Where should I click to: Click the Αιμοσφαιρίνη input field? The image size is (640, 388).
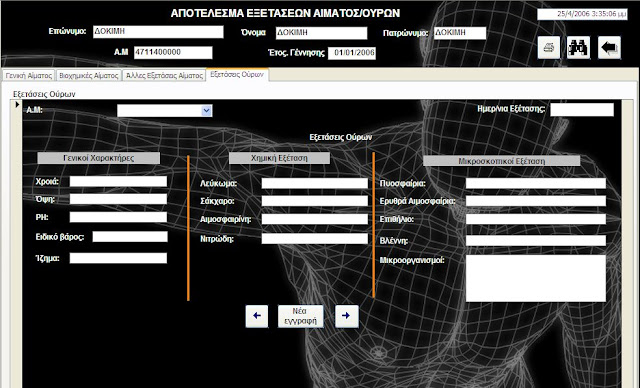point(314,219)
